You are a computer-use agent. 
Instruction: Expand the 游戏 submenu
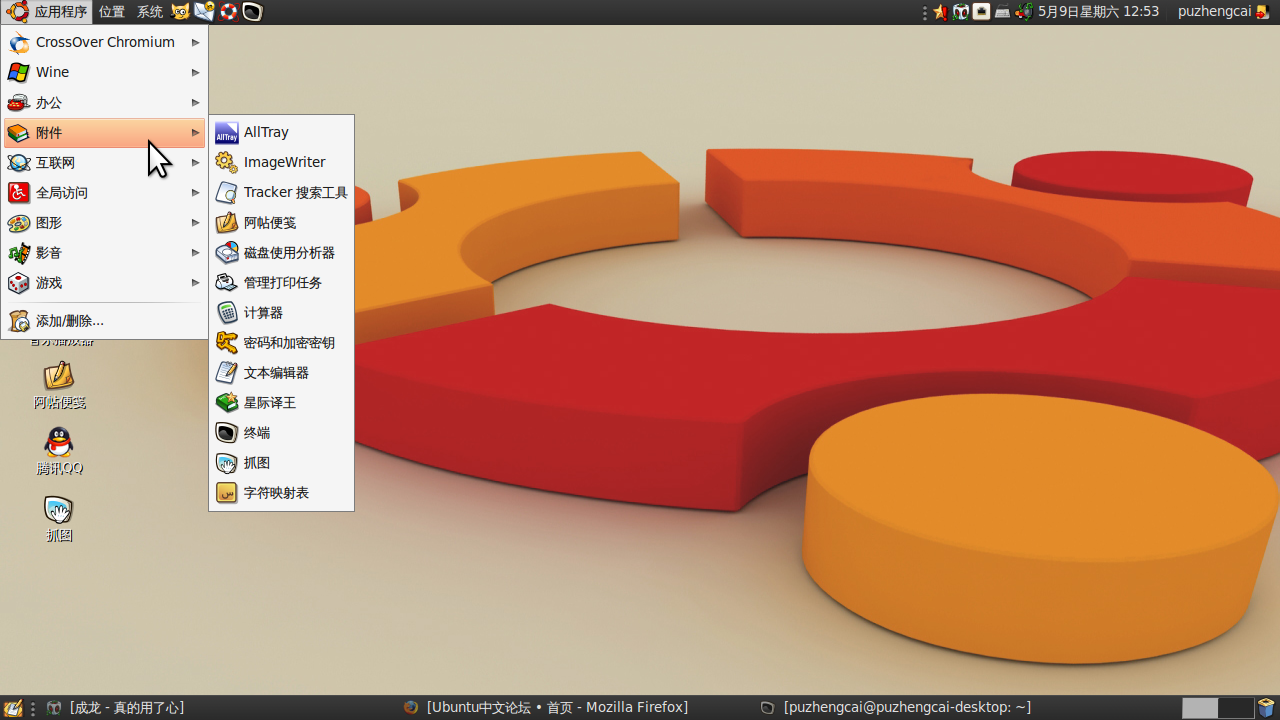pos(104,282)
